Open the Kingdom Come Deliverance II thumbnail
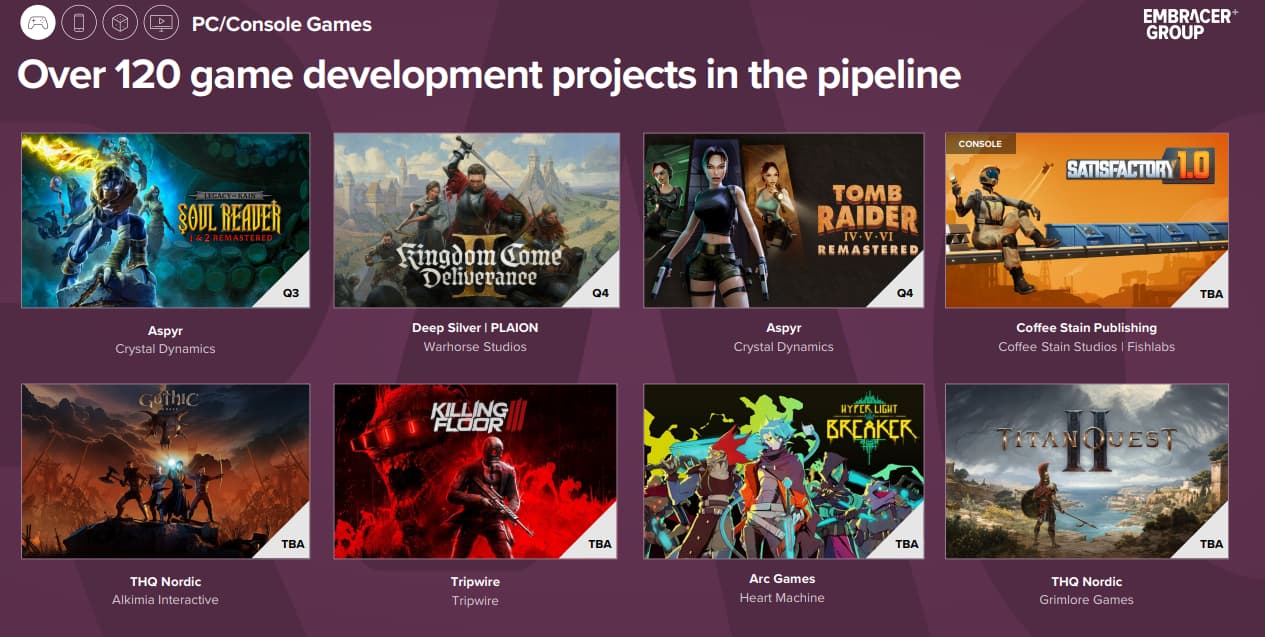This screenshot has height=637, width=1265. click(x=476, y=220)
